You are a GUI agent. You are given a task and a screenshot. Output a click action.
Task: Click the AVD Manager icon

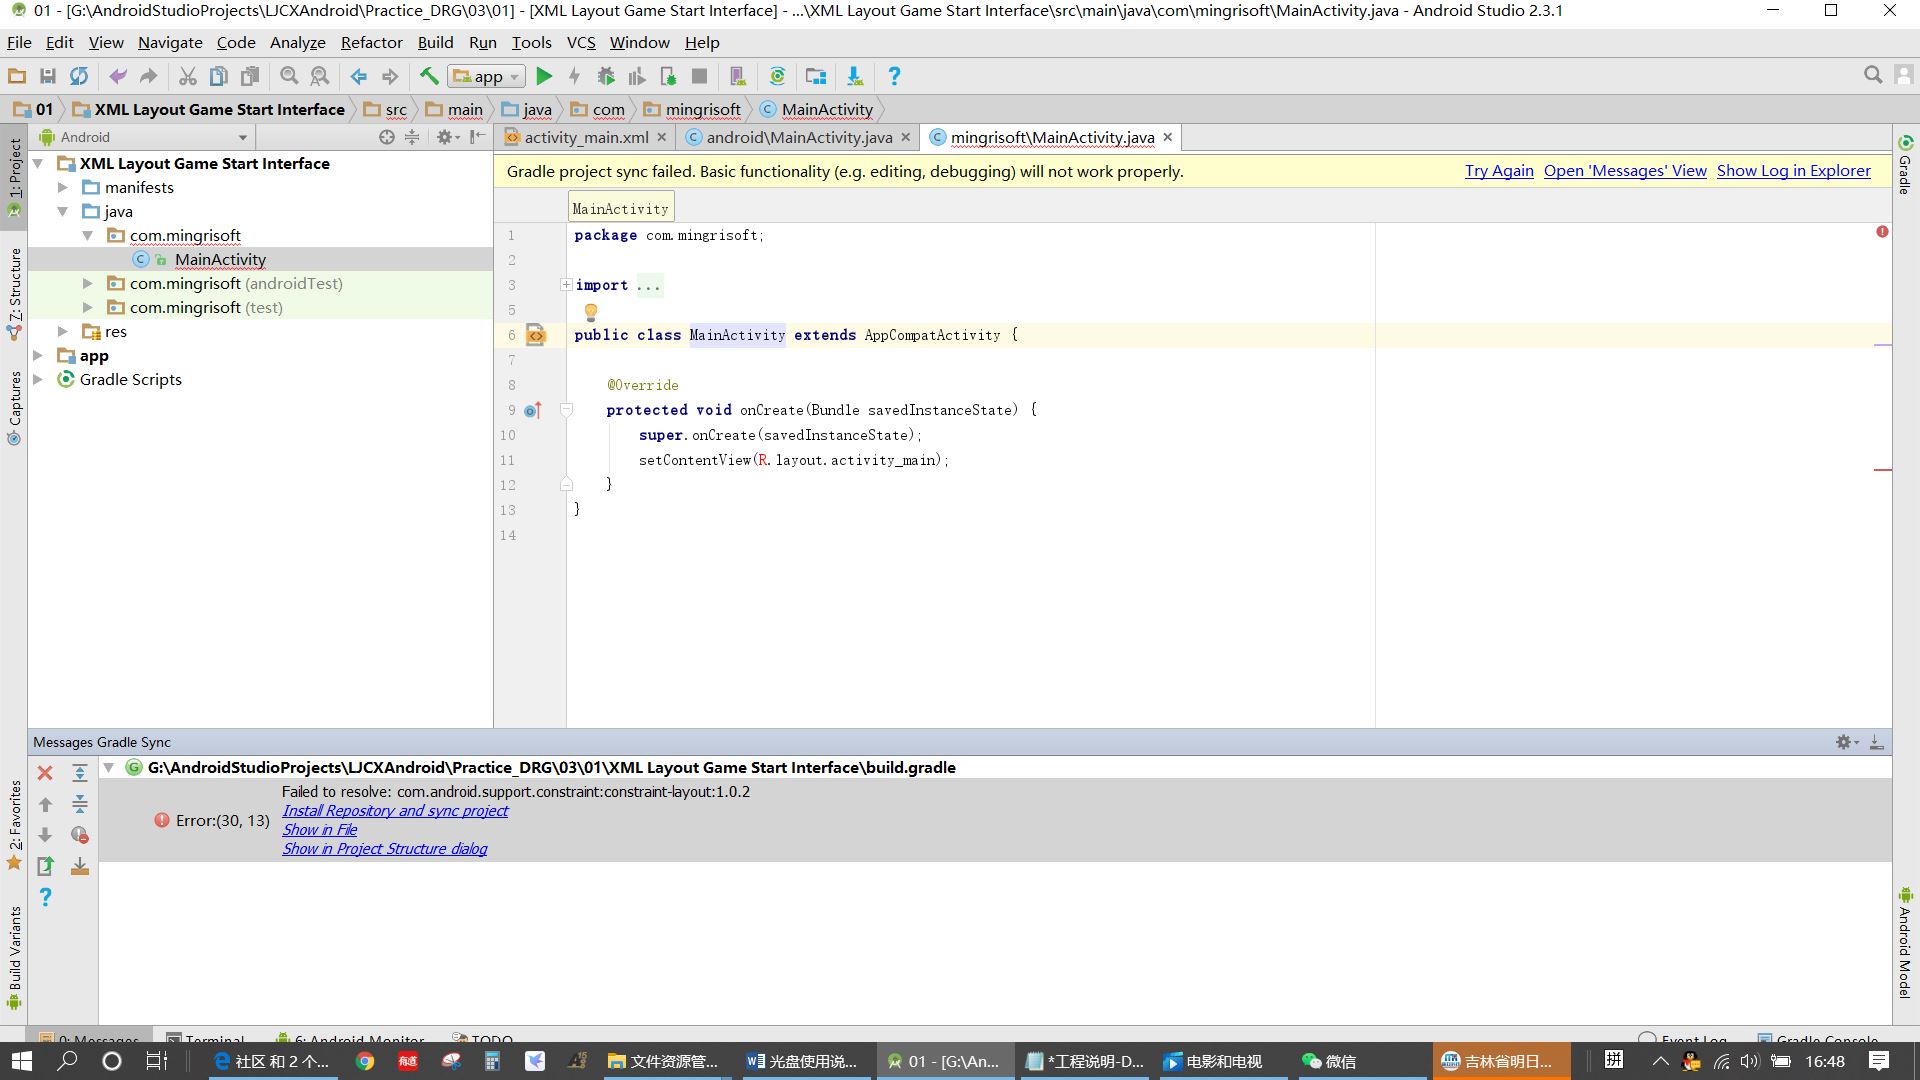tap(738, 76)
